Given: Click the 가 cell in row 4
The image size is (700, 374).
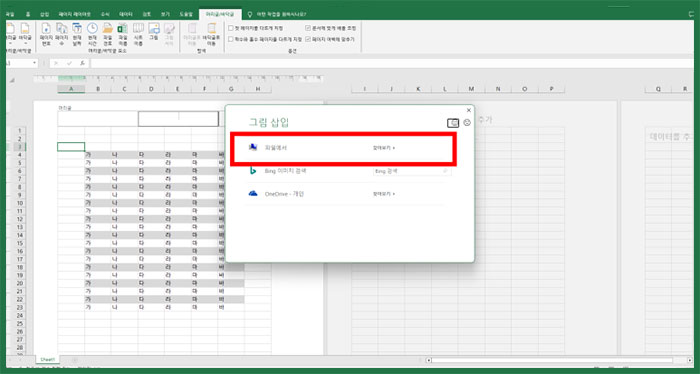Looking at the screenshot, I should pos(98,155).
